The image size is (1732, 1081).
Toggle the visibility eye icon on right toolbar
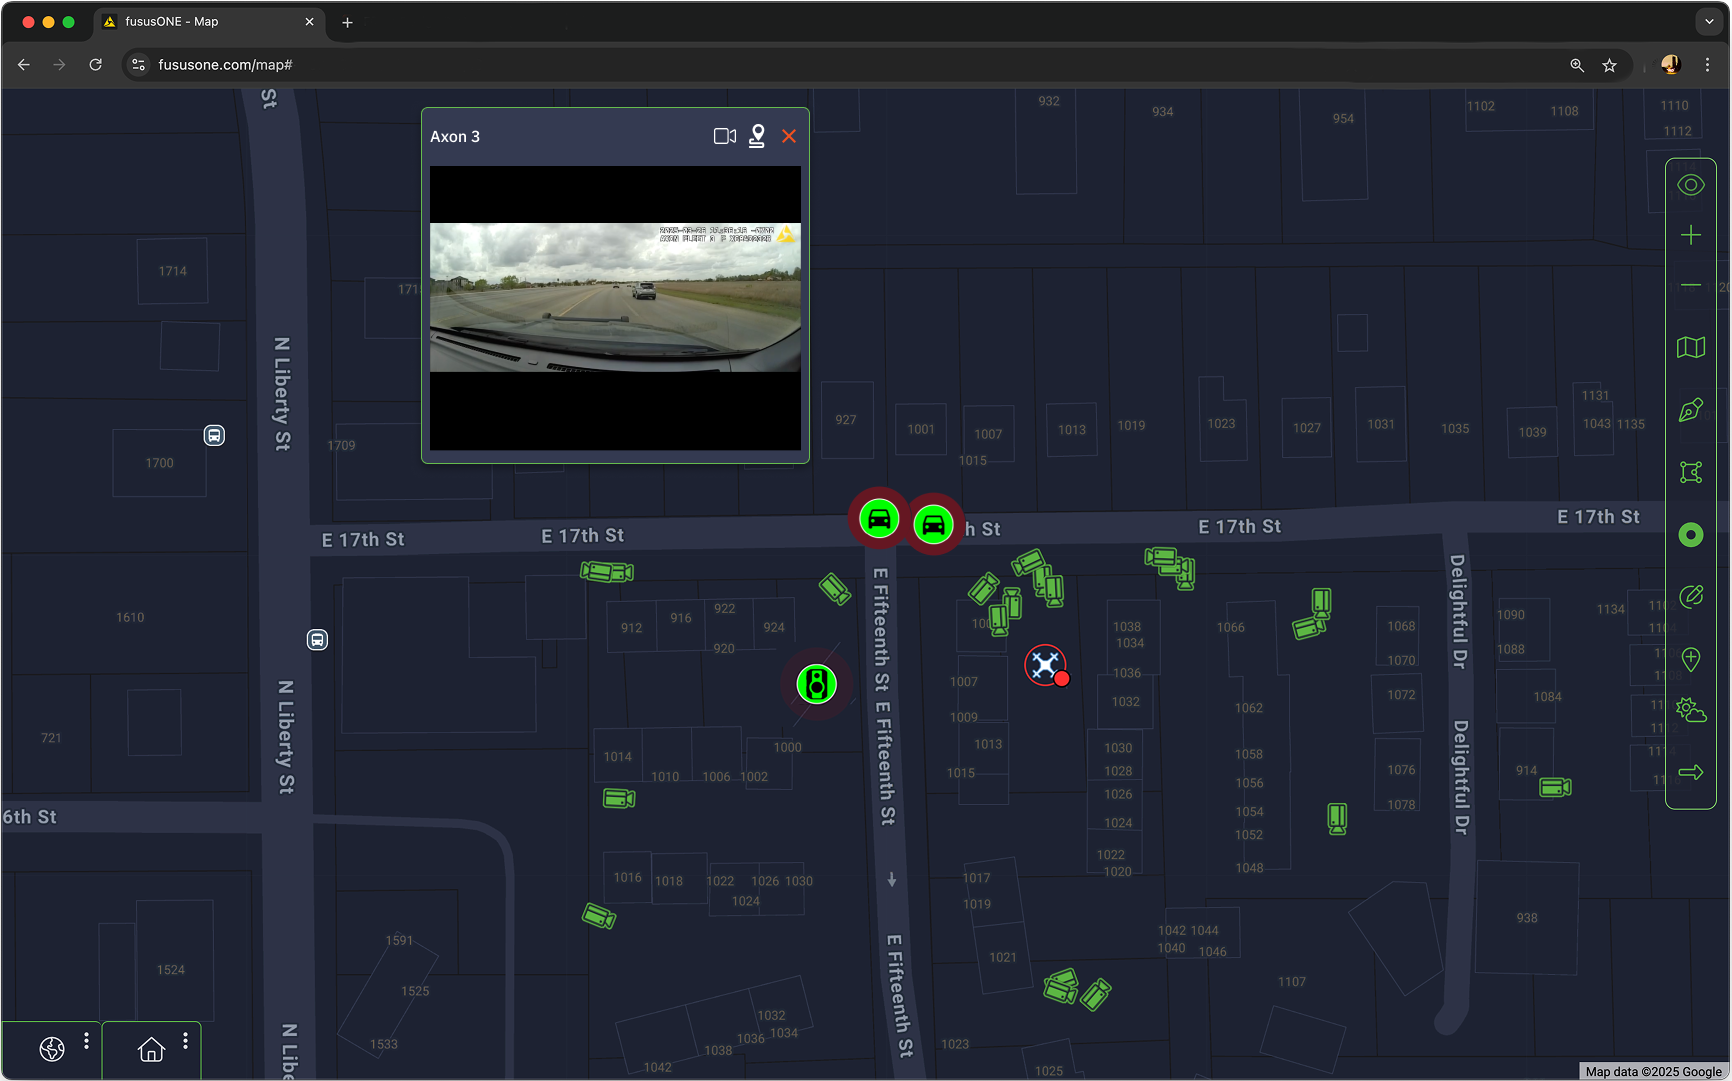pos(1691,185)
